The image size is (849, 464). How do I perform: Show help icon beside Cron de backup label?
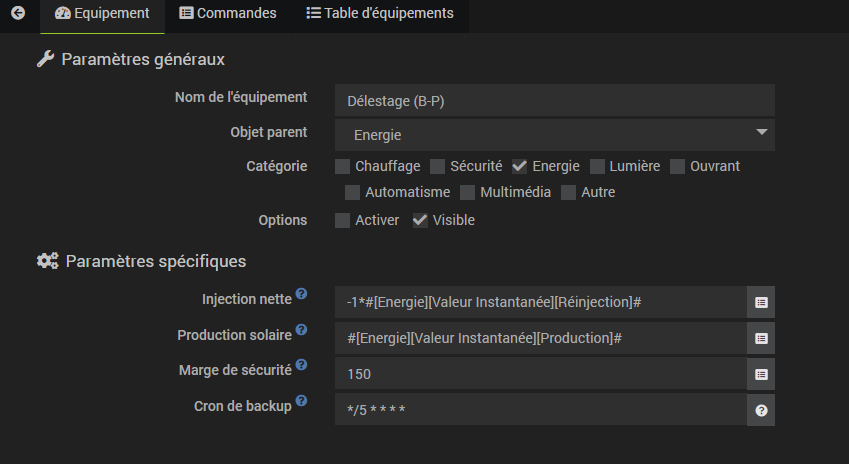(x=301, y=401)
